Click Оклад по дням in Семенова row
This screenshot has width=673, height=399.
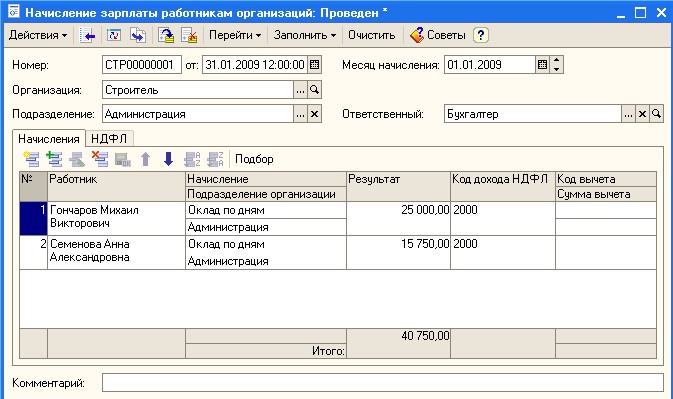266,244
